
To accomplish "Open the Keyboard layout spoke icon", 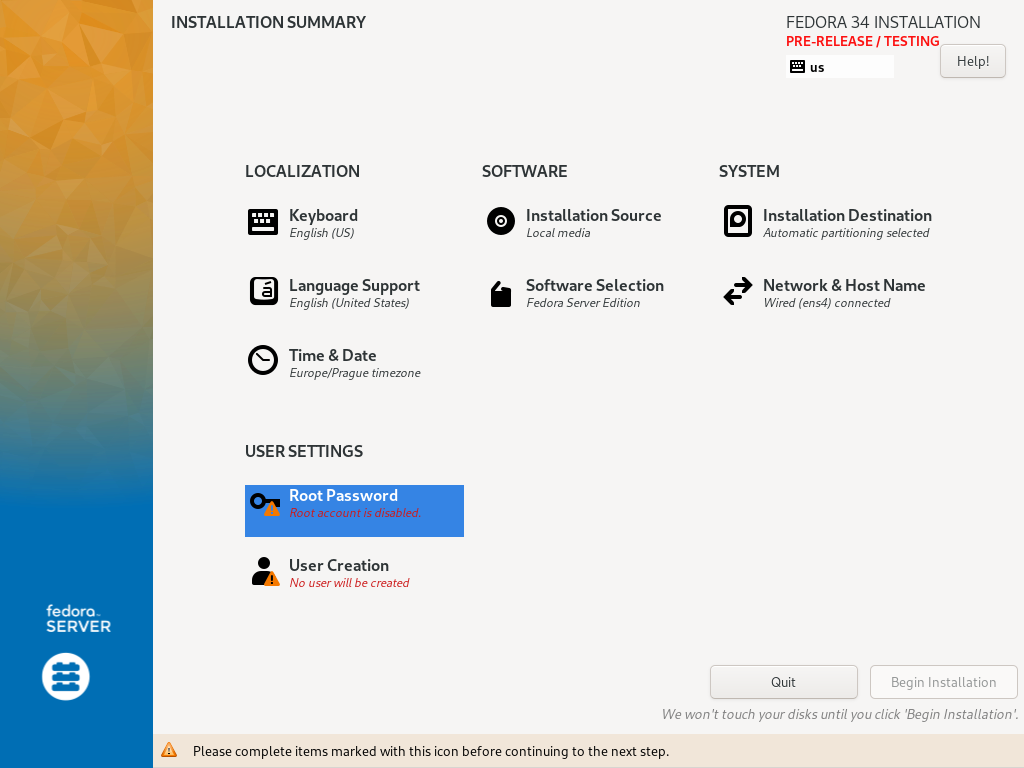I will (x=263, y=222).
